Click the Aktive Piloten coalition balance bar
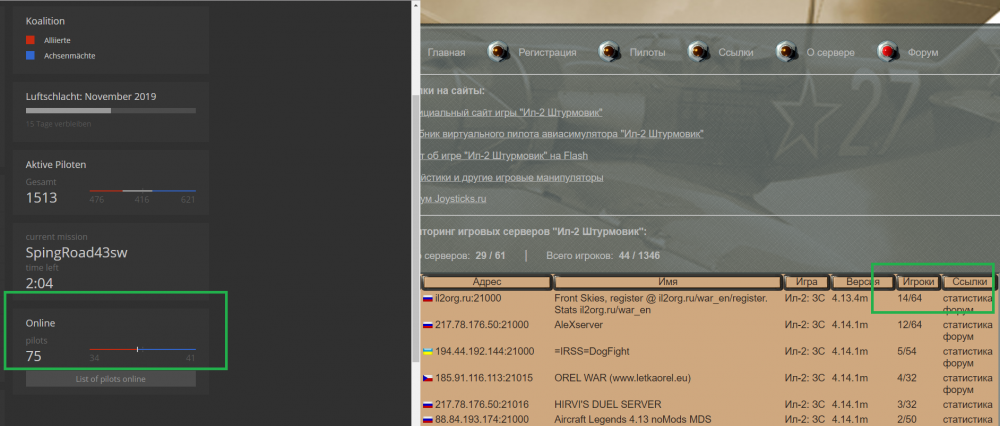The width and height of the screenshot is (1000, 426). click(142, 191)
